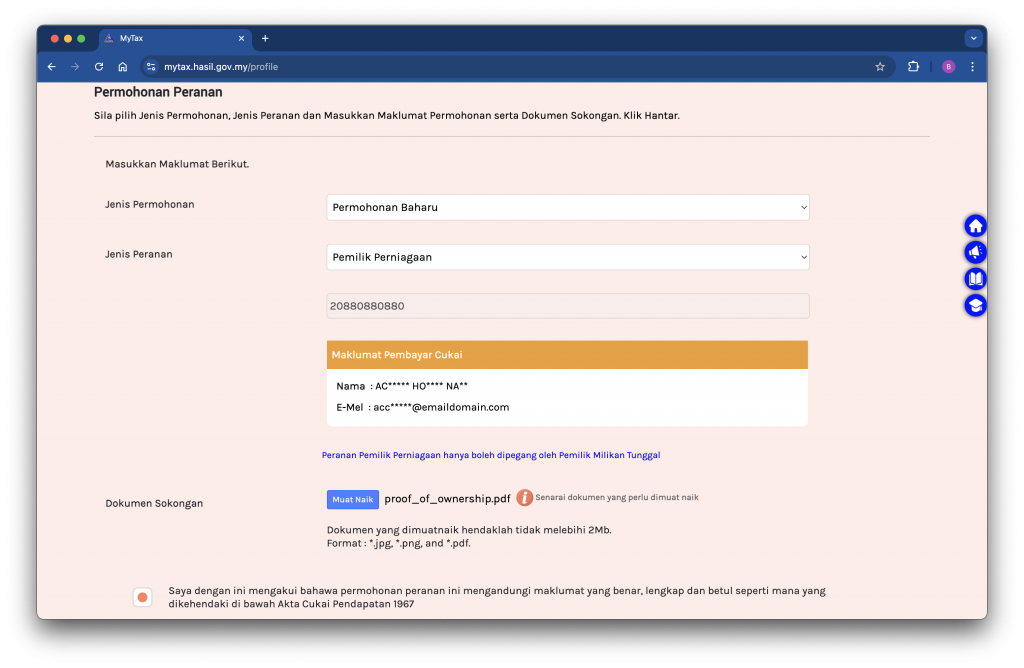Expand the Jenis Permohonan dropdown
This screenshot has height=668, width=1024.
point(567,207)
